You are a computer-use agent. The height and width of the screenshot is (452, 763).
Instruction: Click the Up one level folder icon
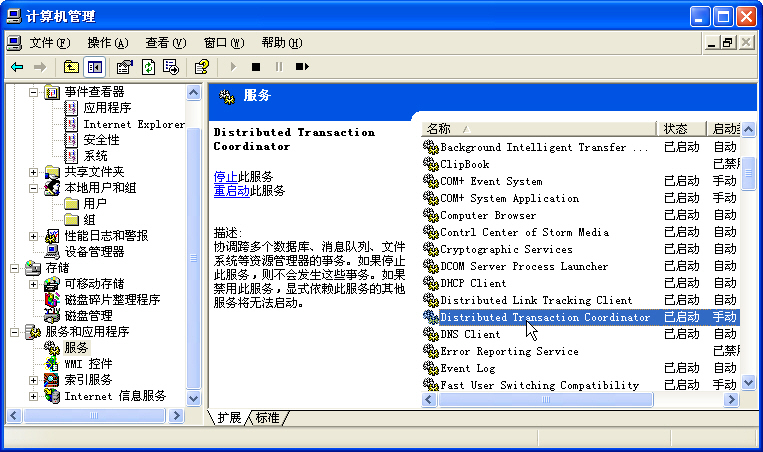click(71, 67)
